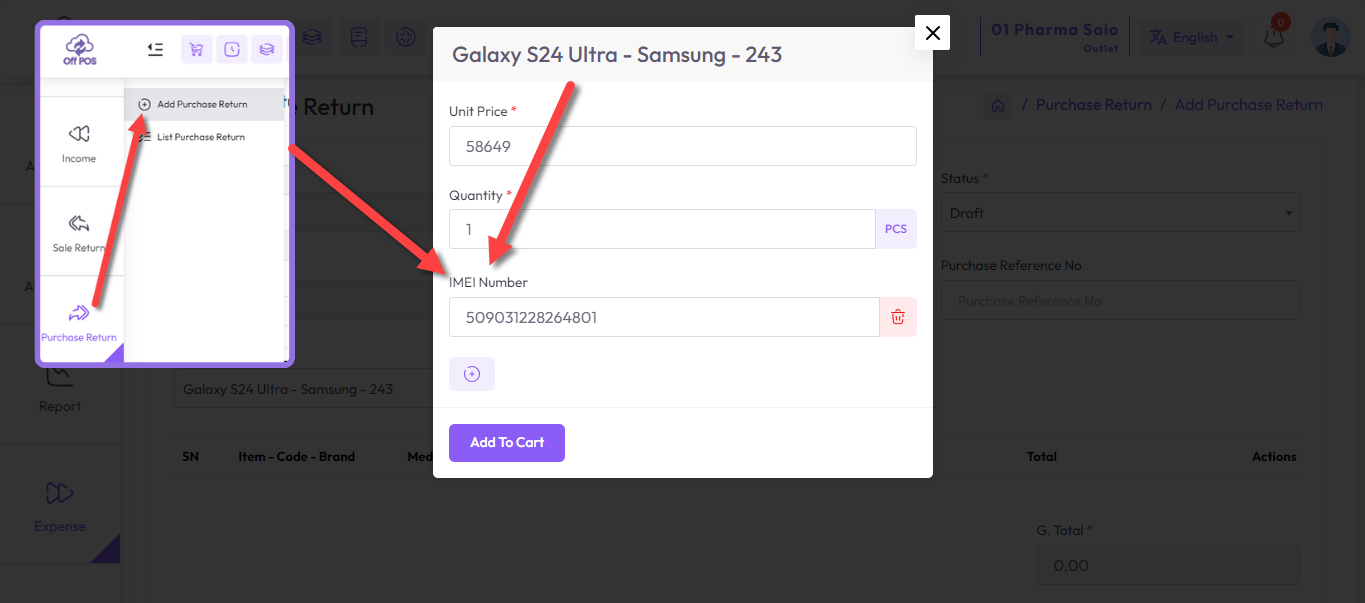The height and width of the screenshot is (603, 1365).
Task: Delete the IMEI number row with trash icon
Action: coord(898,318)
